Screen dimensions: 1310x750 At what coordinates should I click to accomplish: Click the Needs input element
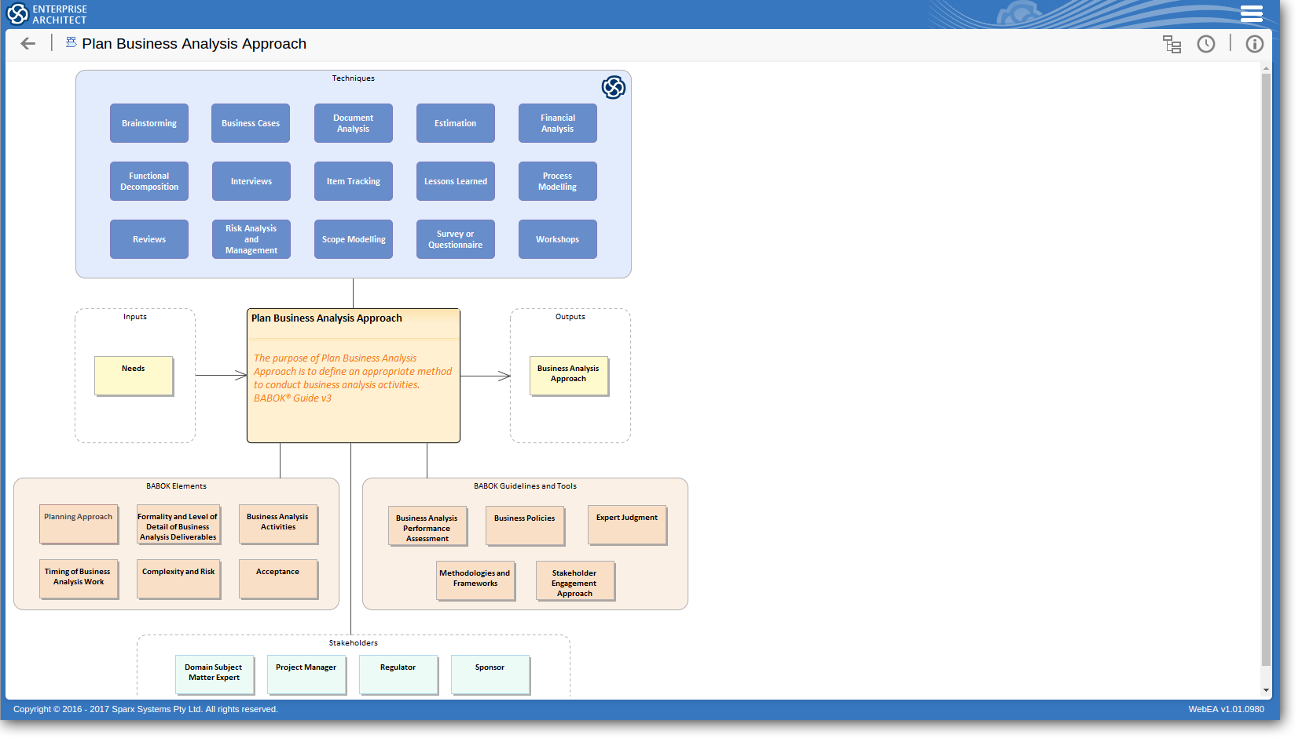click(133, 375)
